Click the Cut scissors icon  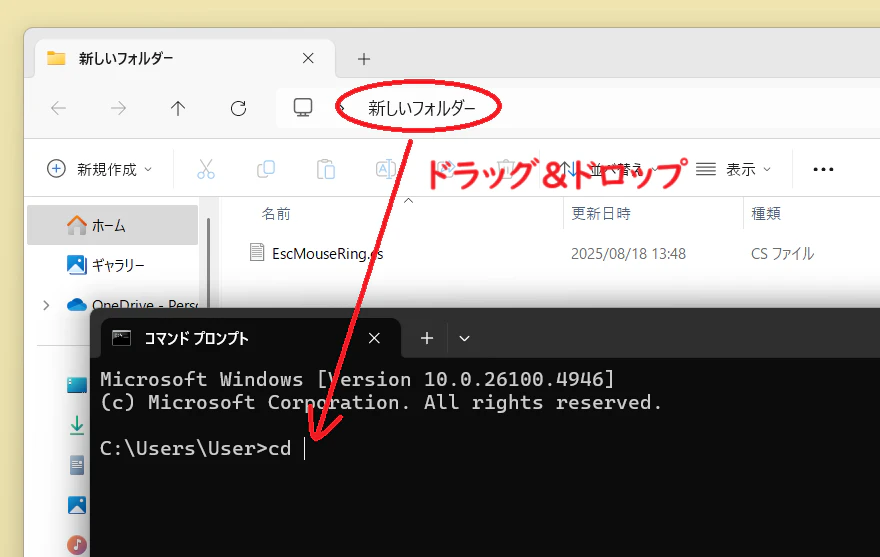click(205, 169)
